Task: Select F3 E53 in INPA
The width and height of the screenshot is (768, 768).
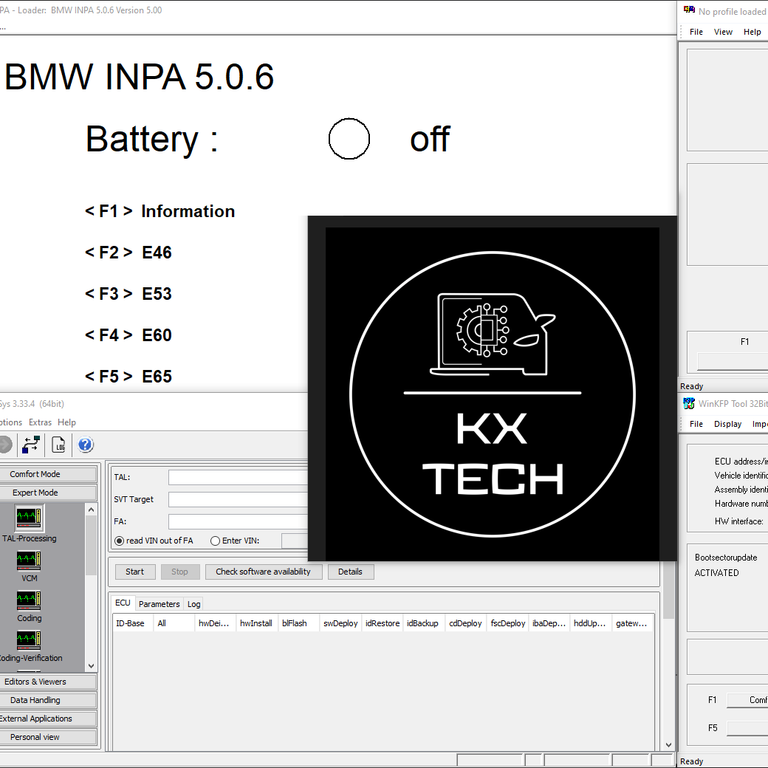Action: [128, 294]
